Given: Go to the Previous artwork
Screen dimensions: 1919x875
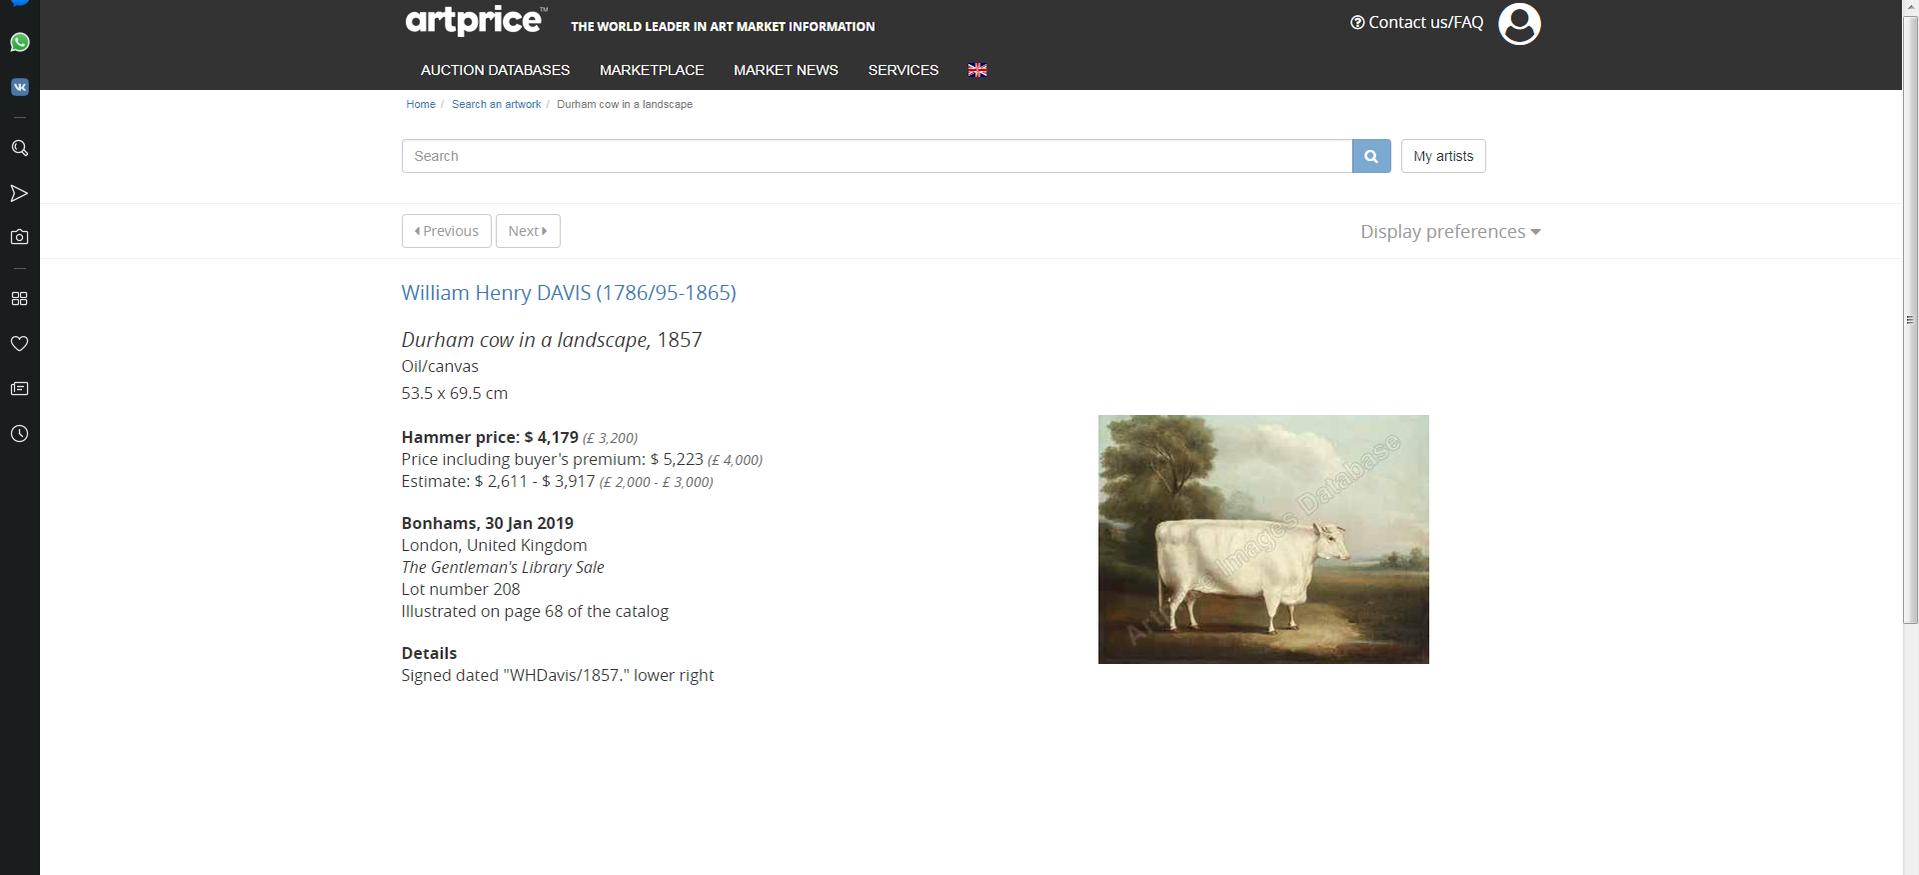Looking at the screenshot, I should (446, 231).
